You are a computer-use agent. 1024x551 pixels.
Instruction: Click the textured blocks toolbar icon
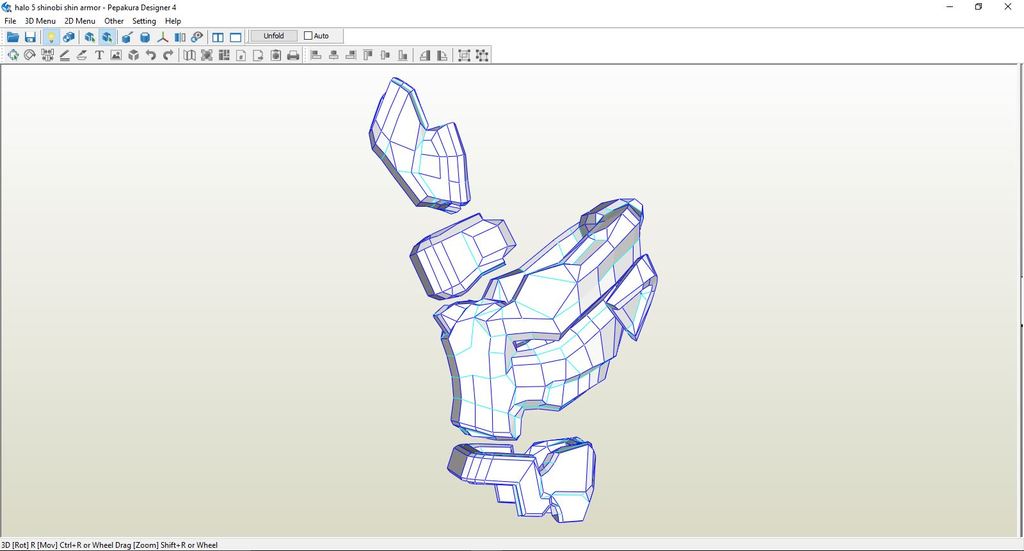(x=69, y=37)
